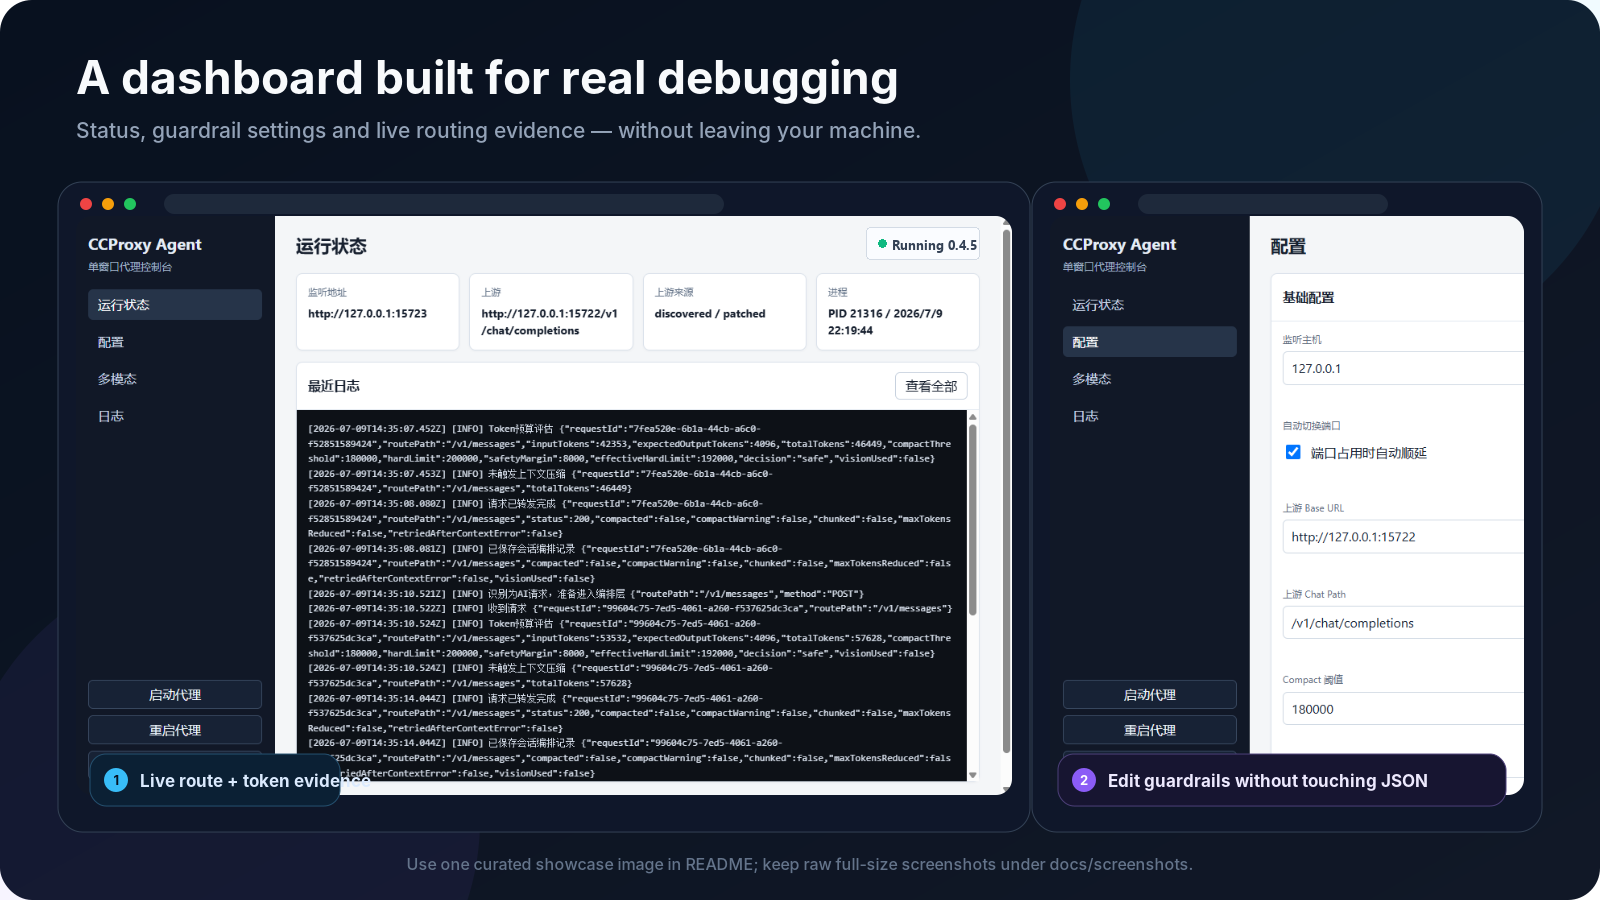Click the green dot in right window title bar
This screenshot has width=1600, height=900.
1104,204
